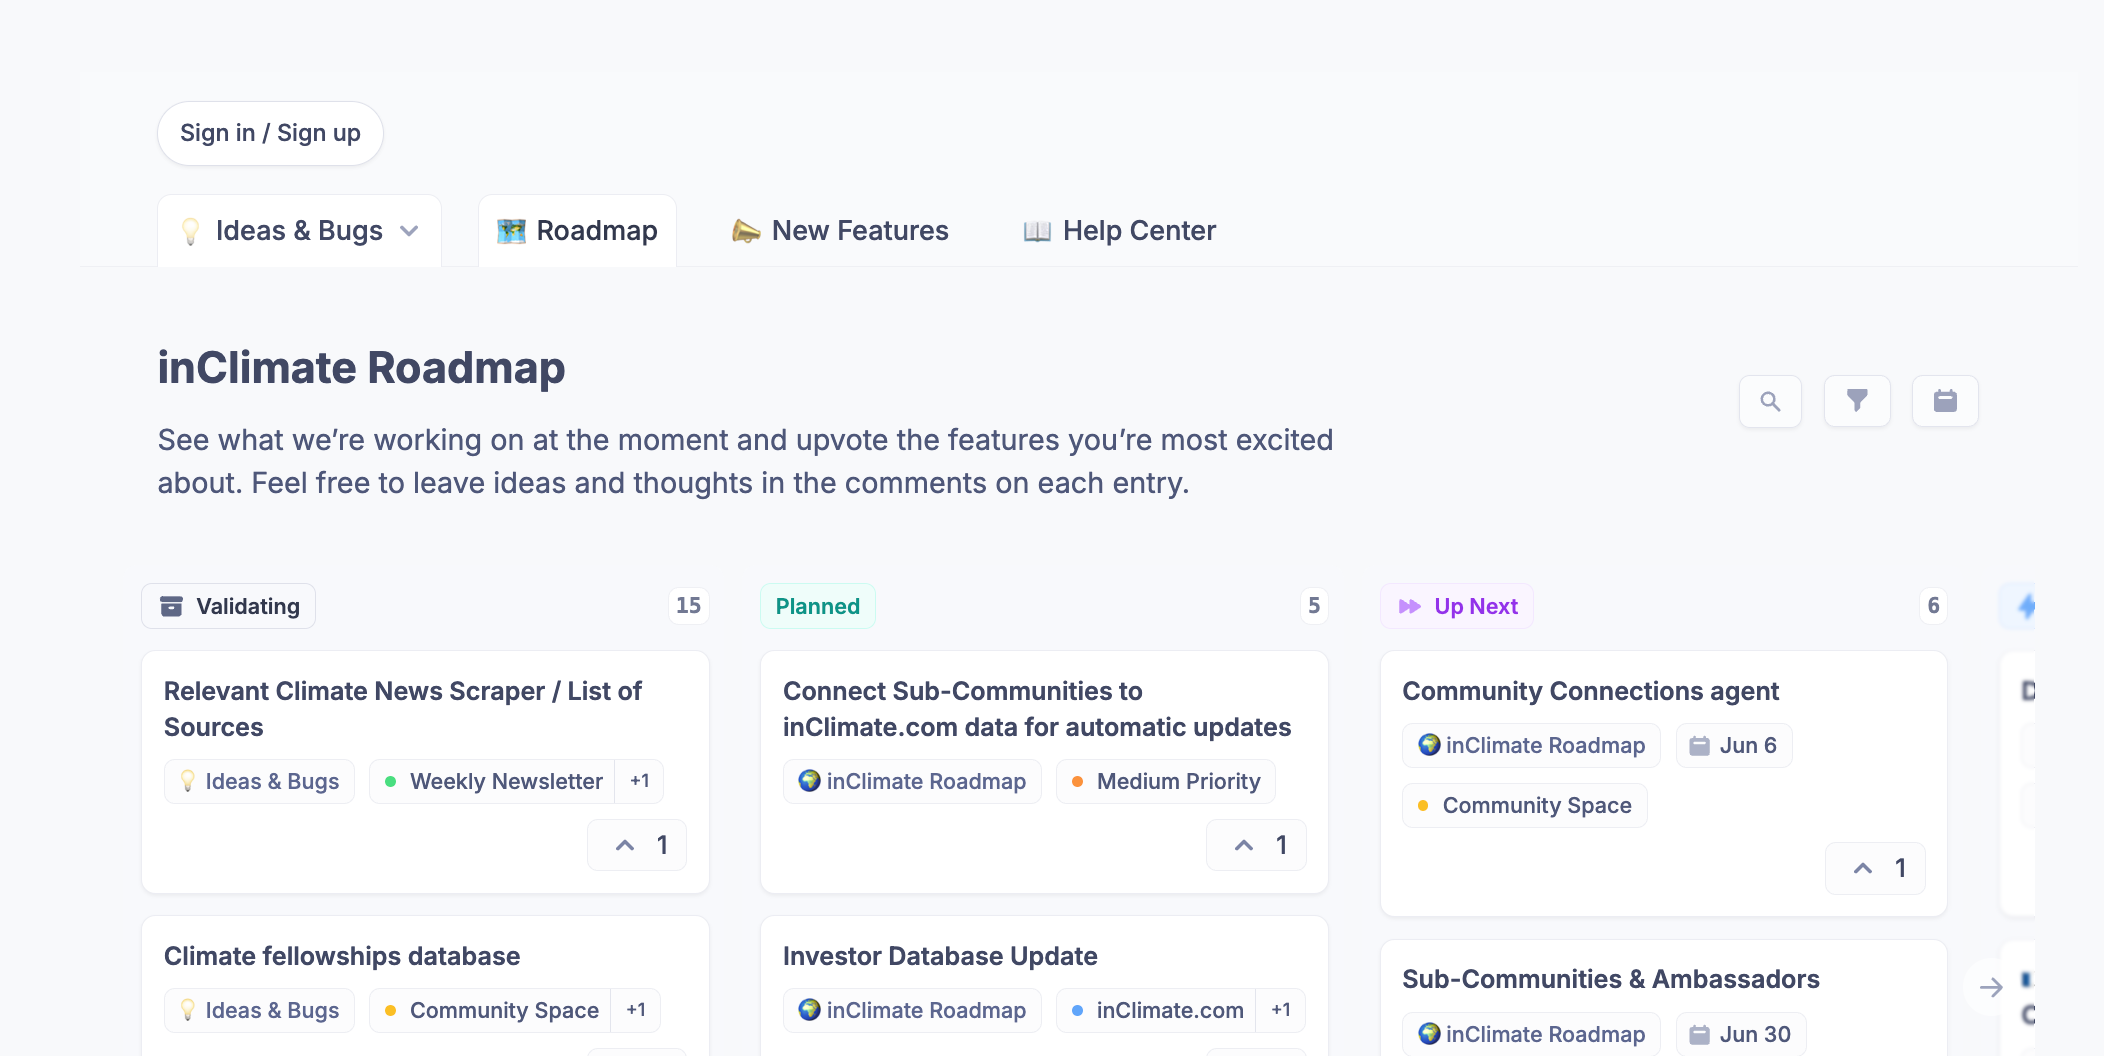Click the Up Next column label
The width and height of the screenshot is (2104, 1056).
(1457, 606)
